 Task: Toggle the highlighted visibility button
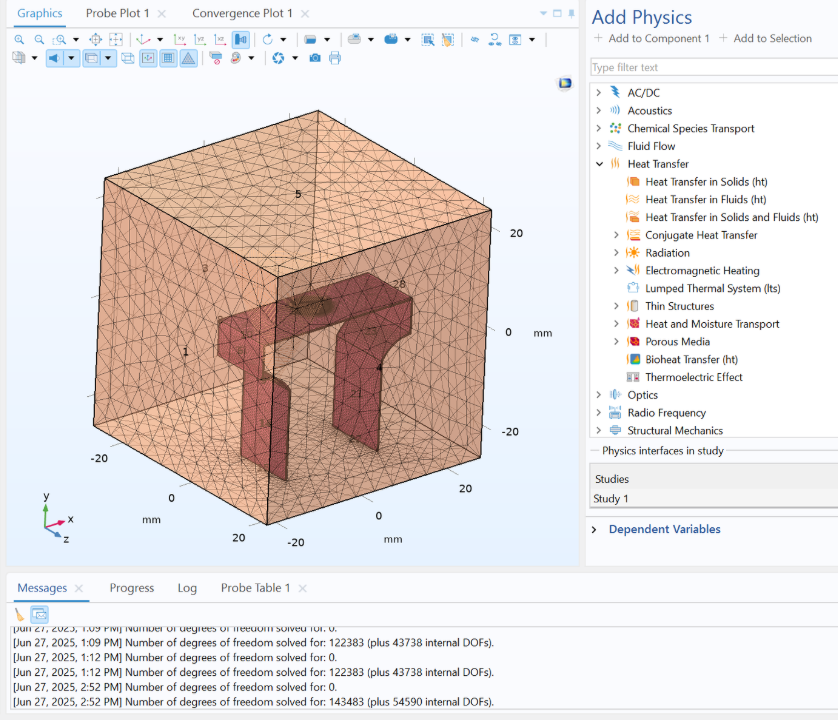tap(91, 58)
